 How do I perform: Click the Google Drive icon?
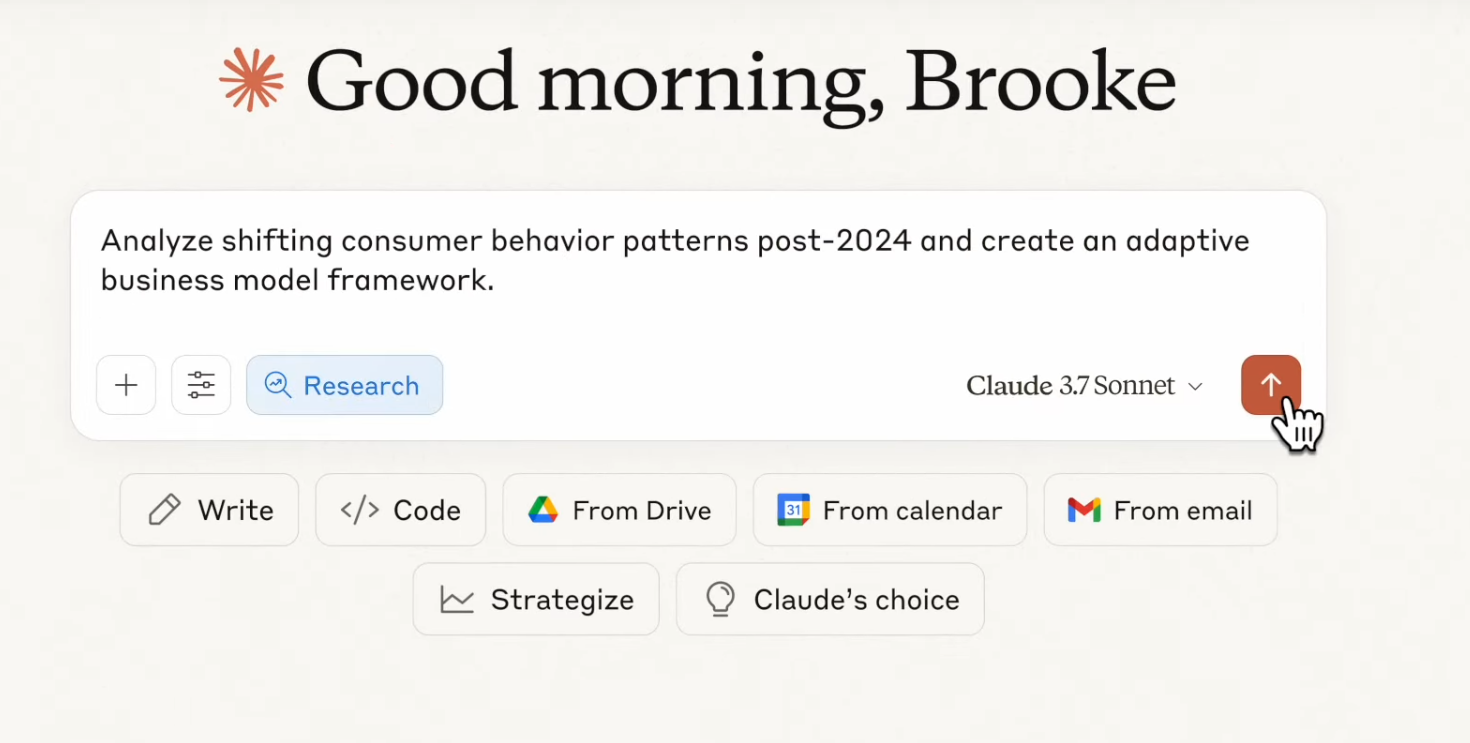(543, 510)
